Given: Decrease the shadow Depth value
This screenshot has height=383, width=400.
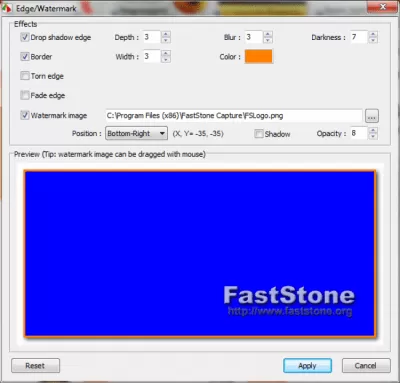Looking at the screenshot, I should tap(166, 40).
